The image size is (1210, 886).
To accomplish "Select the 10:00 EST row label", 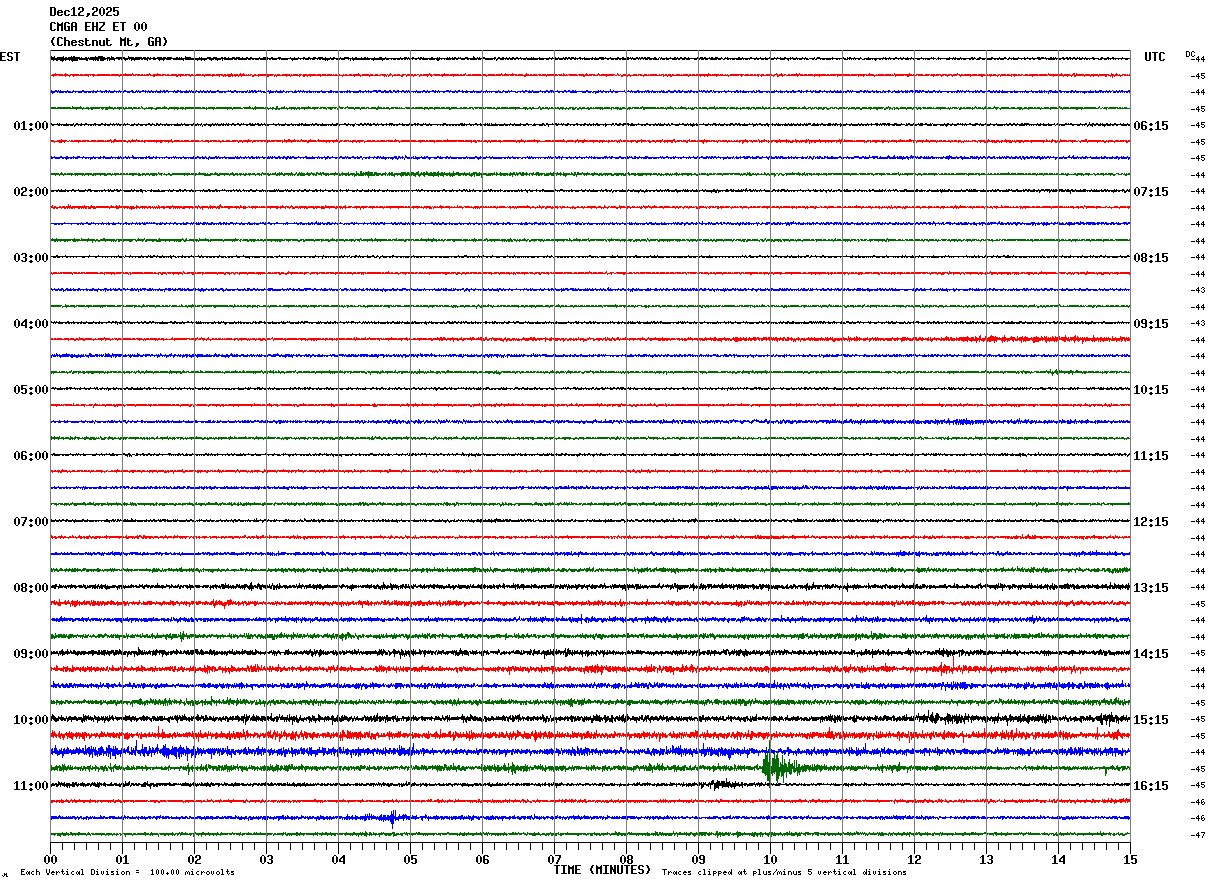I will [31, 720].
